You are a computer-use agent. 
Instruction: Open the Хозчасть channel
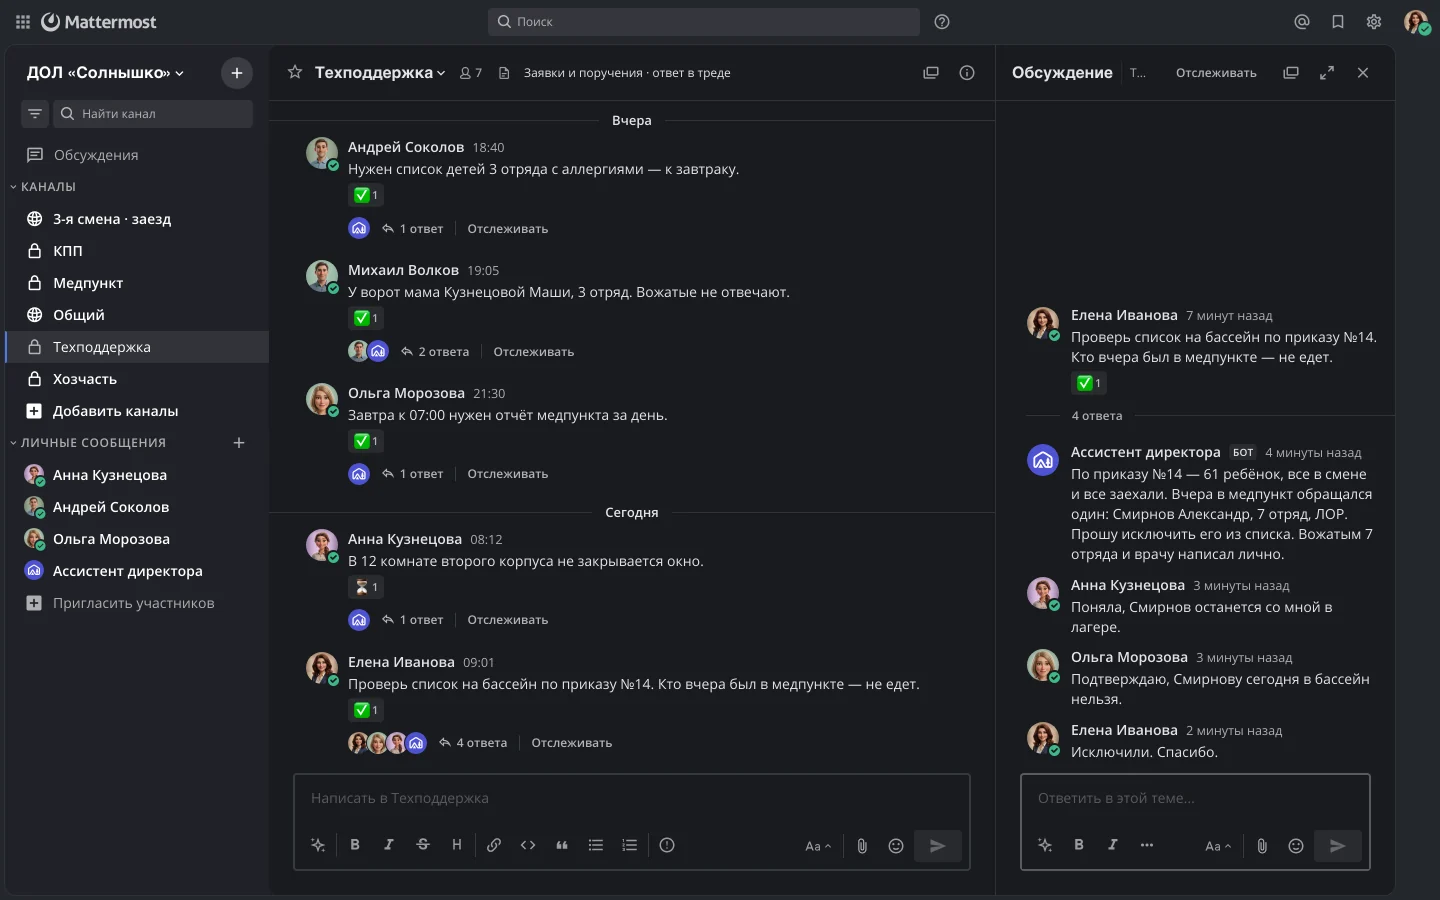[x=137, y=379]
